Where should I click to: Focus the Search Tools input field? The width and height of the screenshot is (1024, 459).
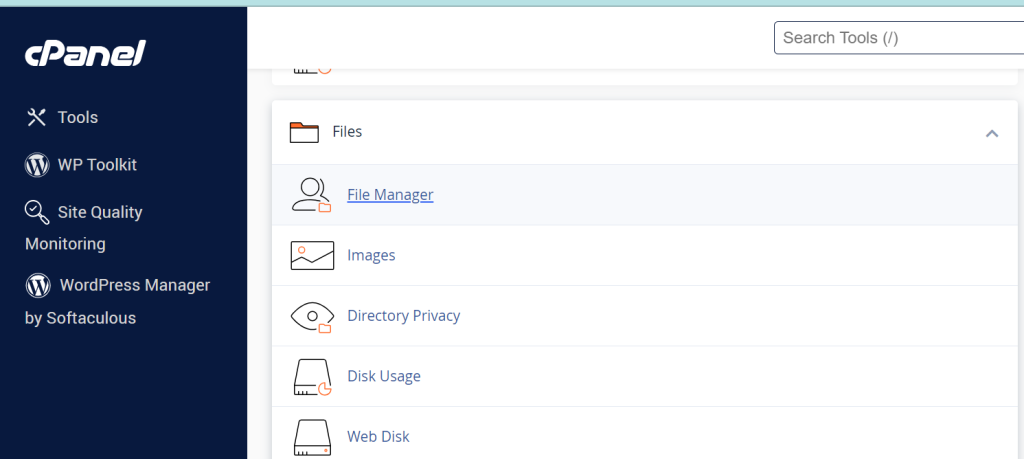[x=899, y=38]
